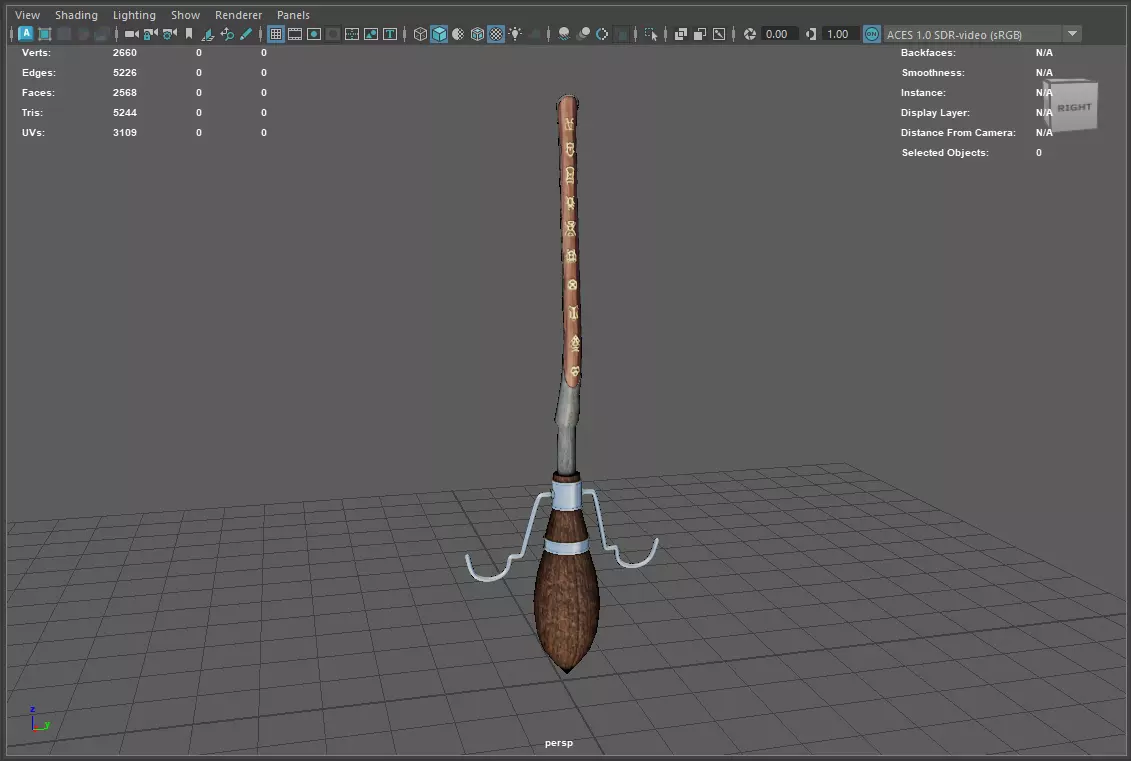Toggle the Field Chart overlay
The width and height of the screenshot is (1131, 761).
tap(352, 34)
